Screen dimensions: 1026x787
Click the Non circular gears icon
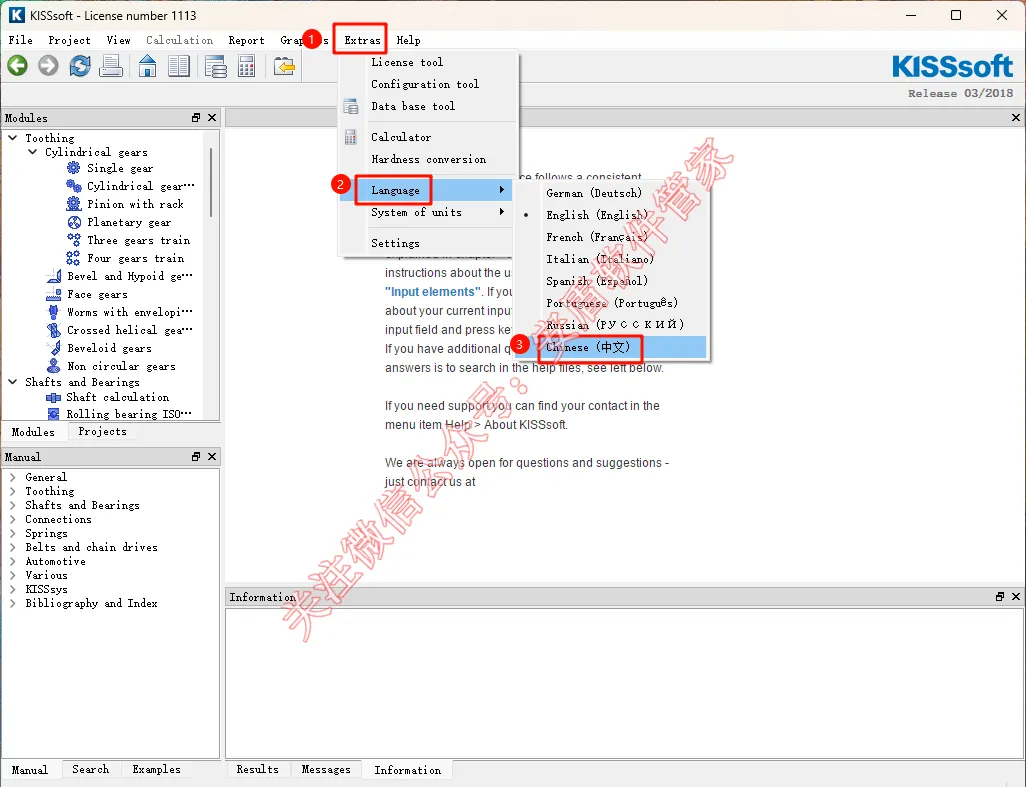(x=54, y=366)
